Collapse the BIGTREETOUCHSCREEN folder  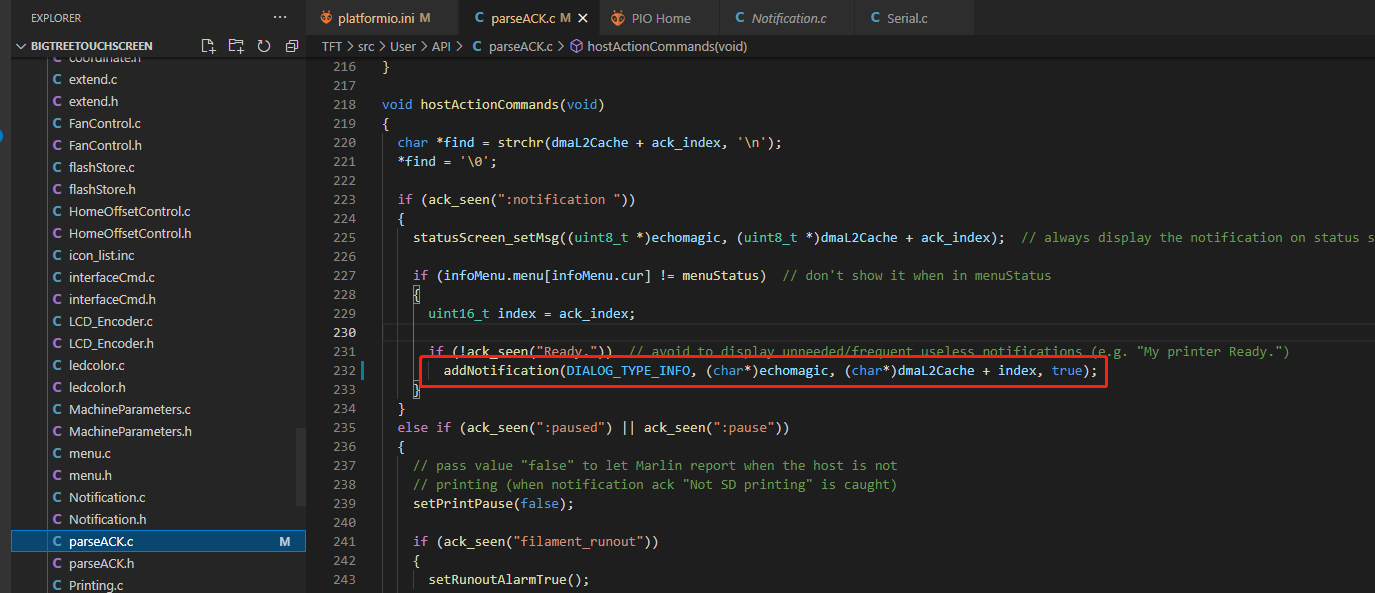click(20, 45)
